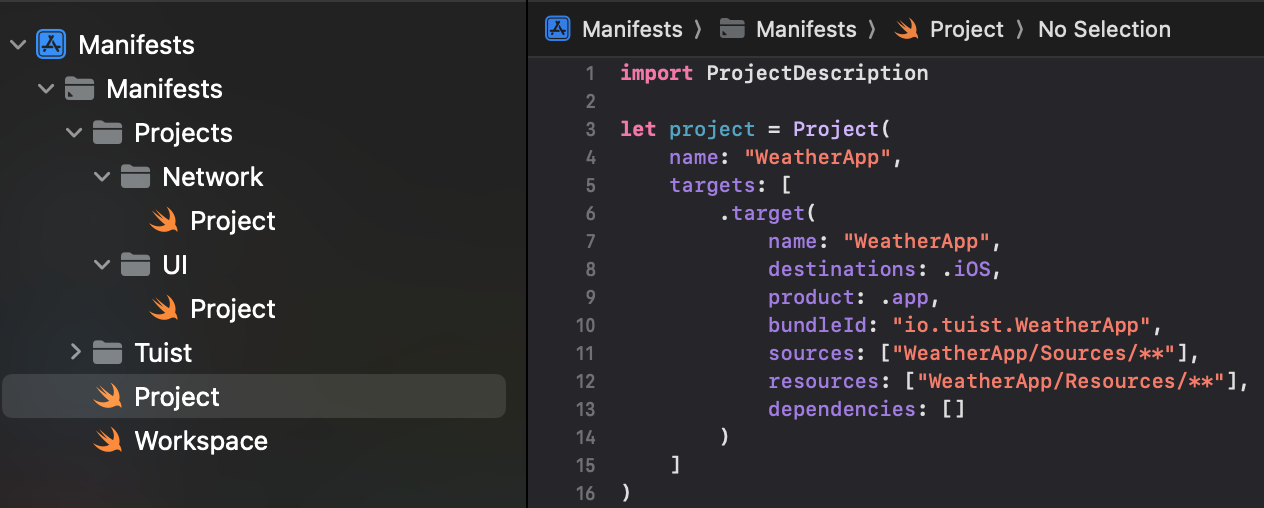The image size is (1264, 508).
Task: Click Swift icon of Project under UI
Action: point(163,309)
